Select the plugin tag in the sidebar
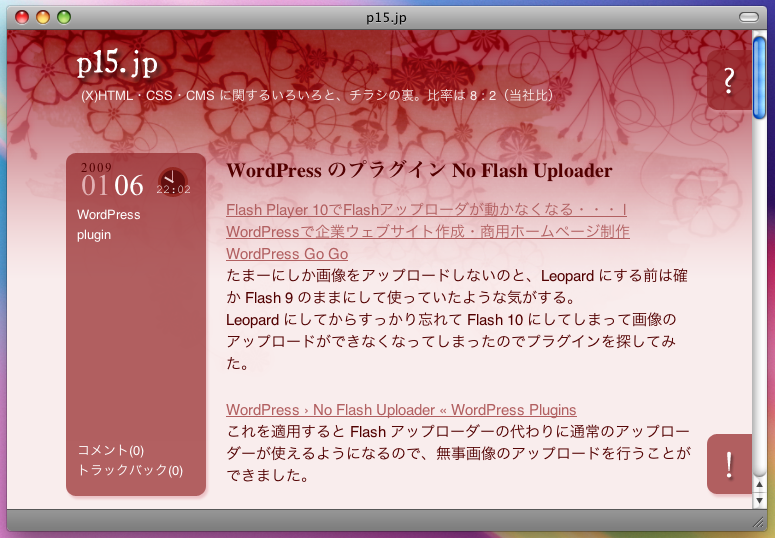This screenshot has width=775, height=538. (94, 235)
